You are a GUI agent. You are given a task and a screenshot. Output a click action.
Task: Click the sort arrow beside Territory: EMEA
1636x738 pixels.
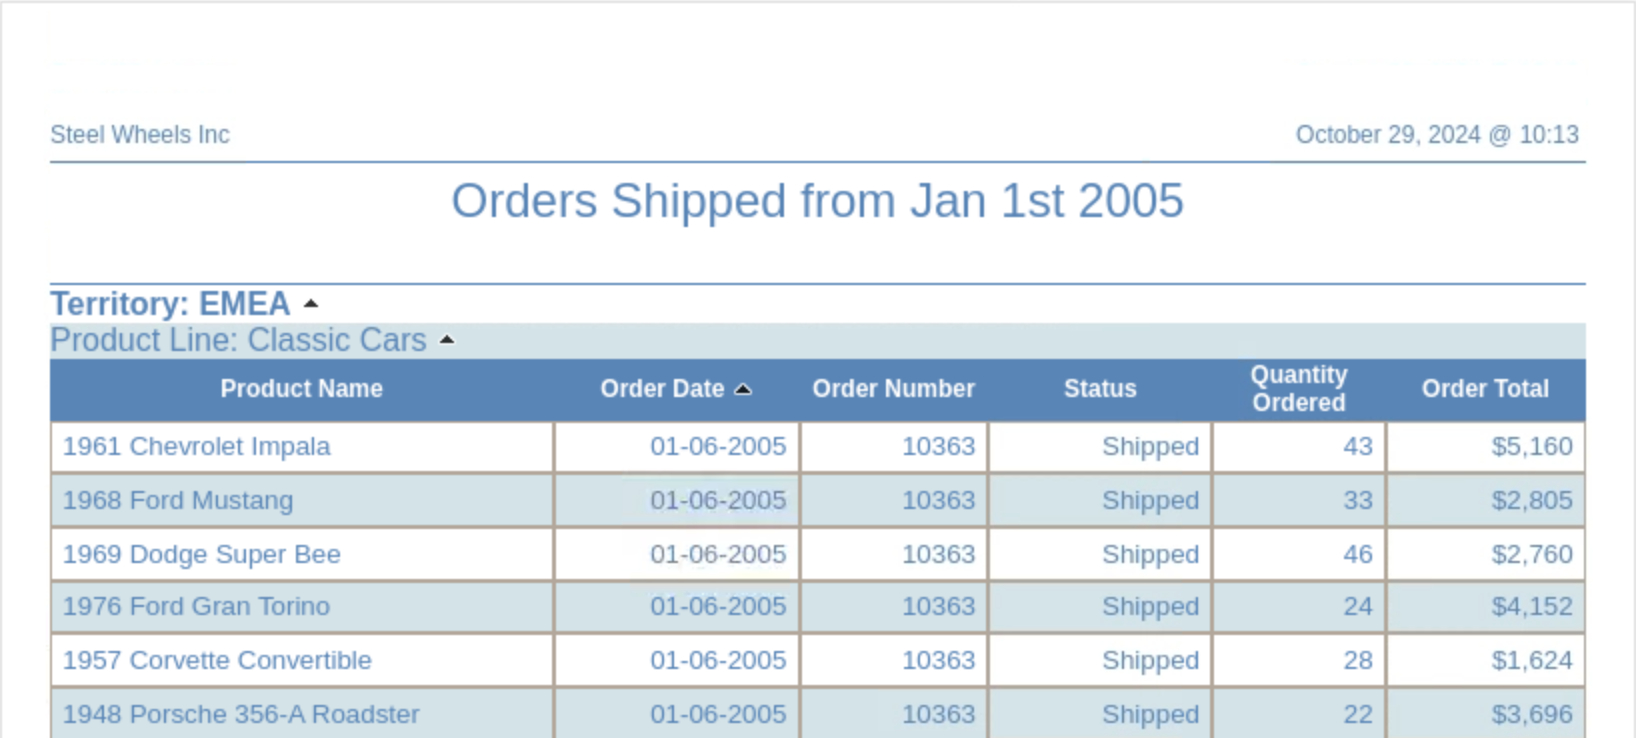pyautogui.click(x=311, y=304)
